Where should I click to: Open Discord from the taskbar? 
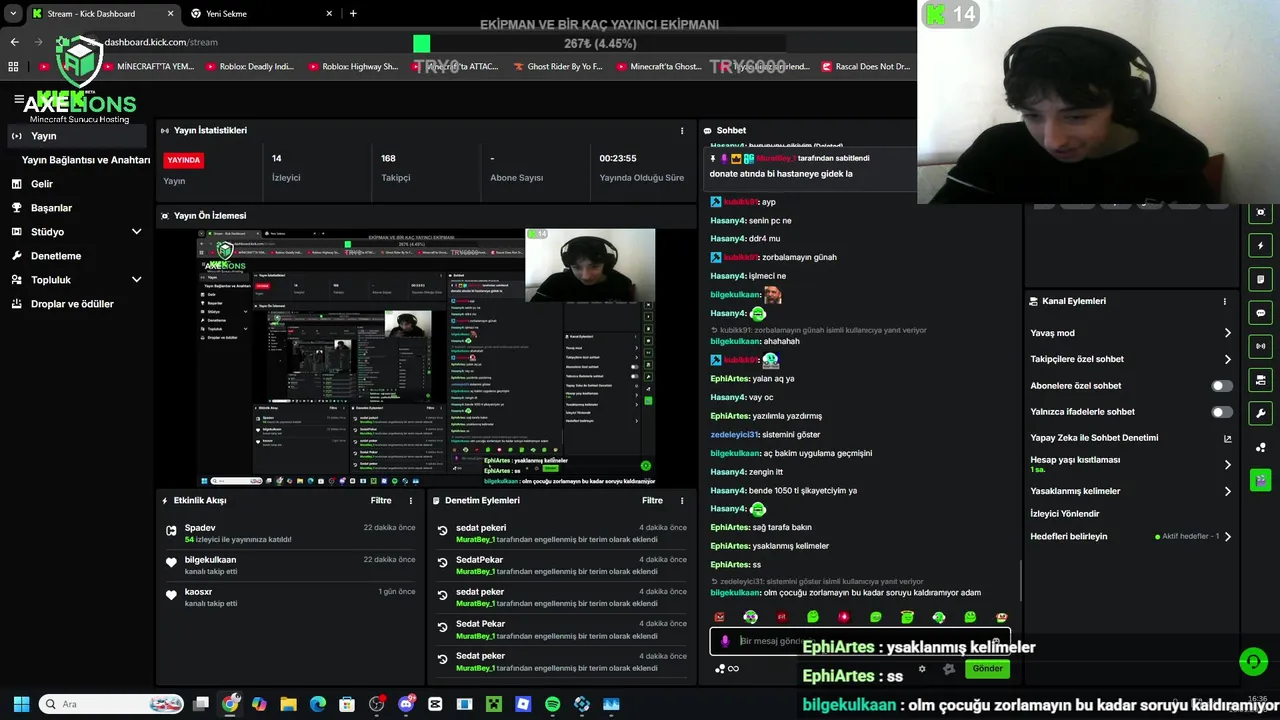pos(406,704)
